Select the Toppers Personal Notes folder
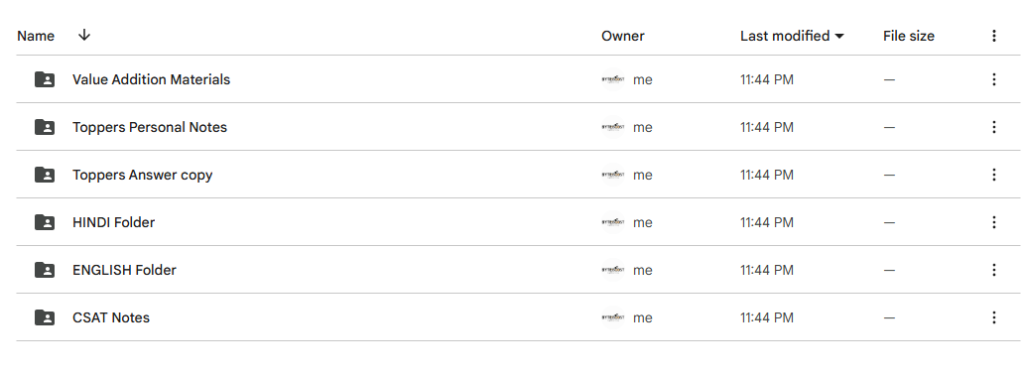This screenshot has height=375, width=1024. click(150, 127)
